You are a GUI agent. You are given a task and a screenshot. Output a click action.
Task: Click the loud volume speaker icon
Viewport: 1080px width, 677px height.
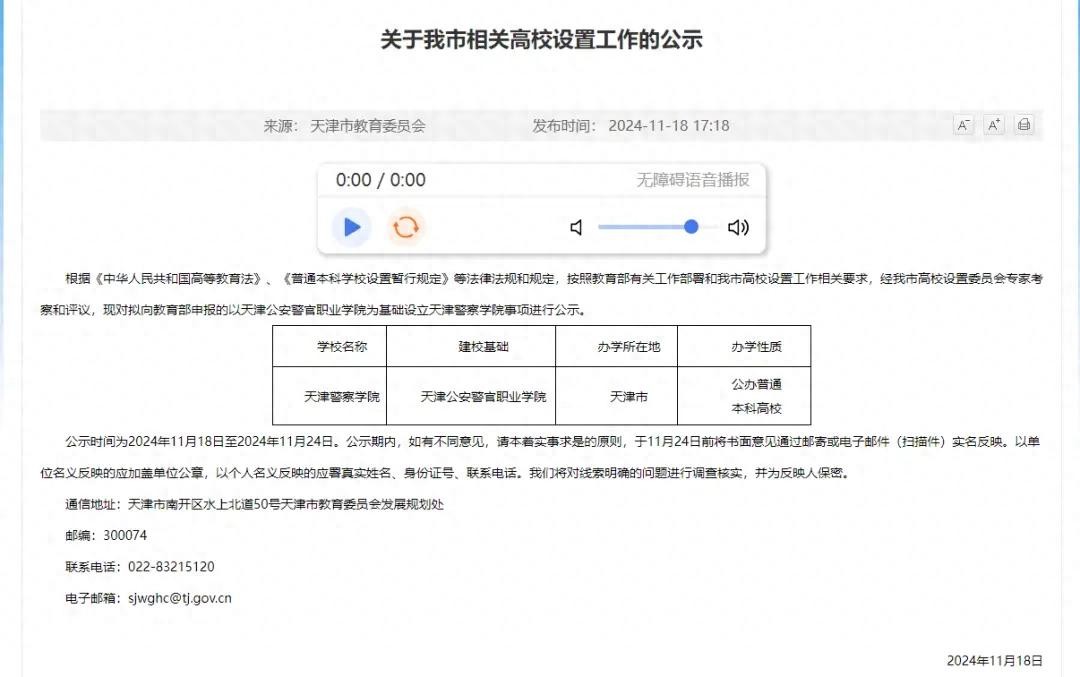point(738,228)
